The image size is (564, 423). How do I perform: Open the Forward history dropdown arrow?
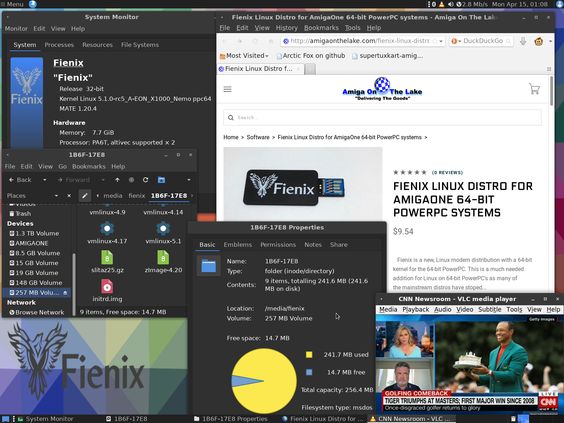click(x=103, y=180)
